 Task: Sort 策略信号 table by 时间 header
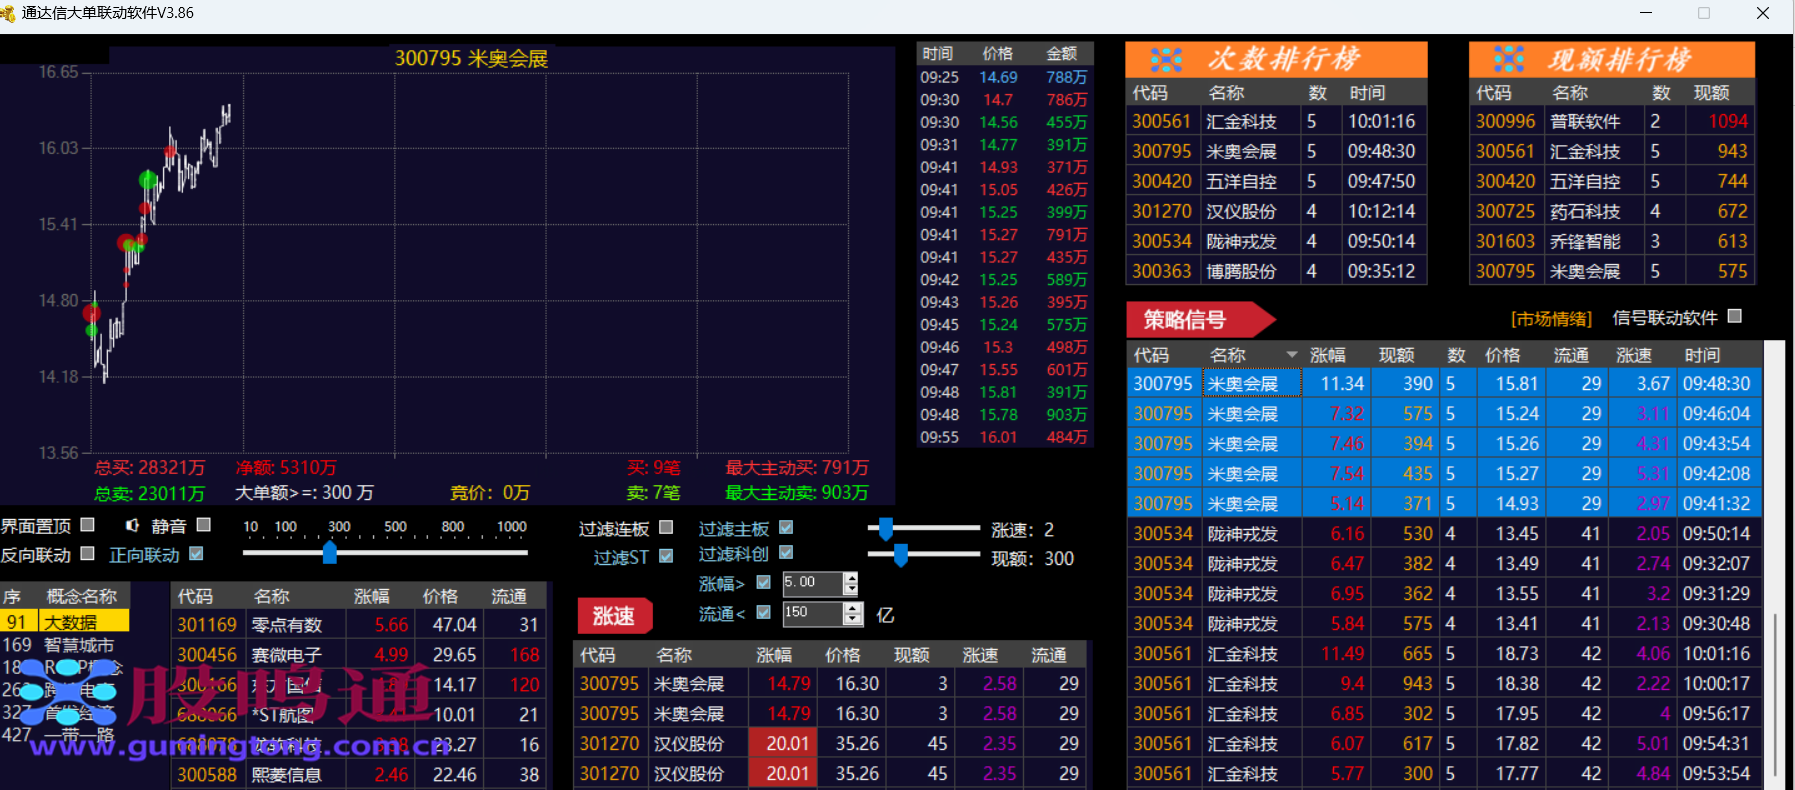point(1702,355)
